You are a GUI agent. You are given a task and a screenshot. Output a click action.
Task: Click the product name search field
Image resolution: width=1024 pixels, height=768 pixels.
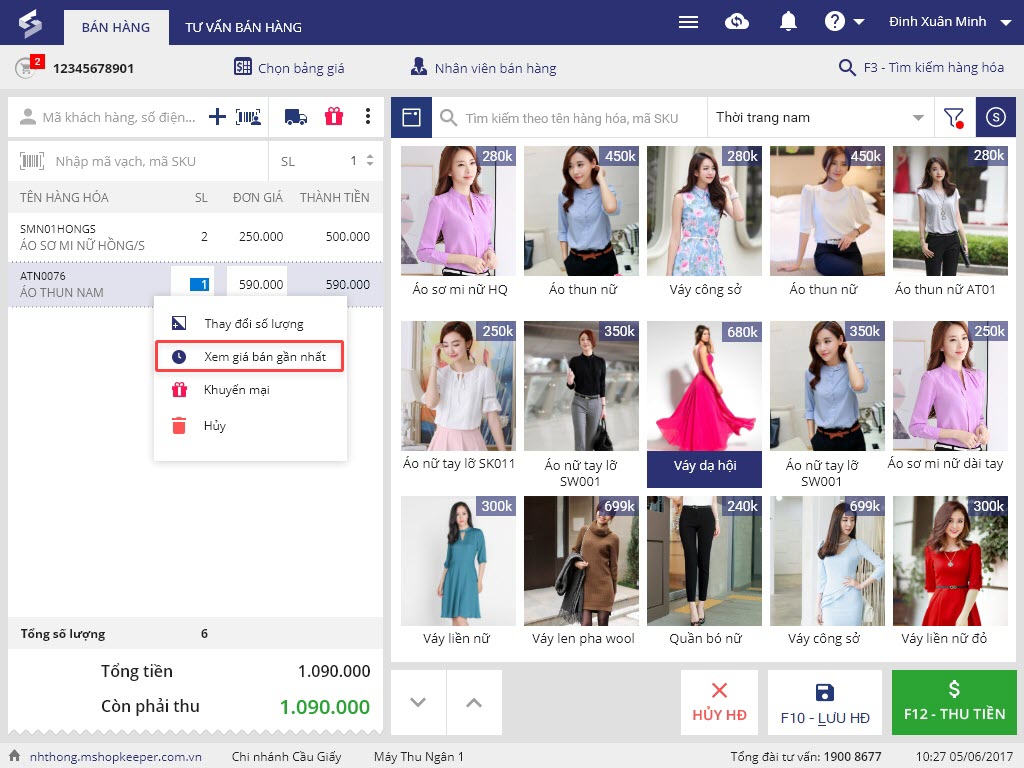(580, 118)
